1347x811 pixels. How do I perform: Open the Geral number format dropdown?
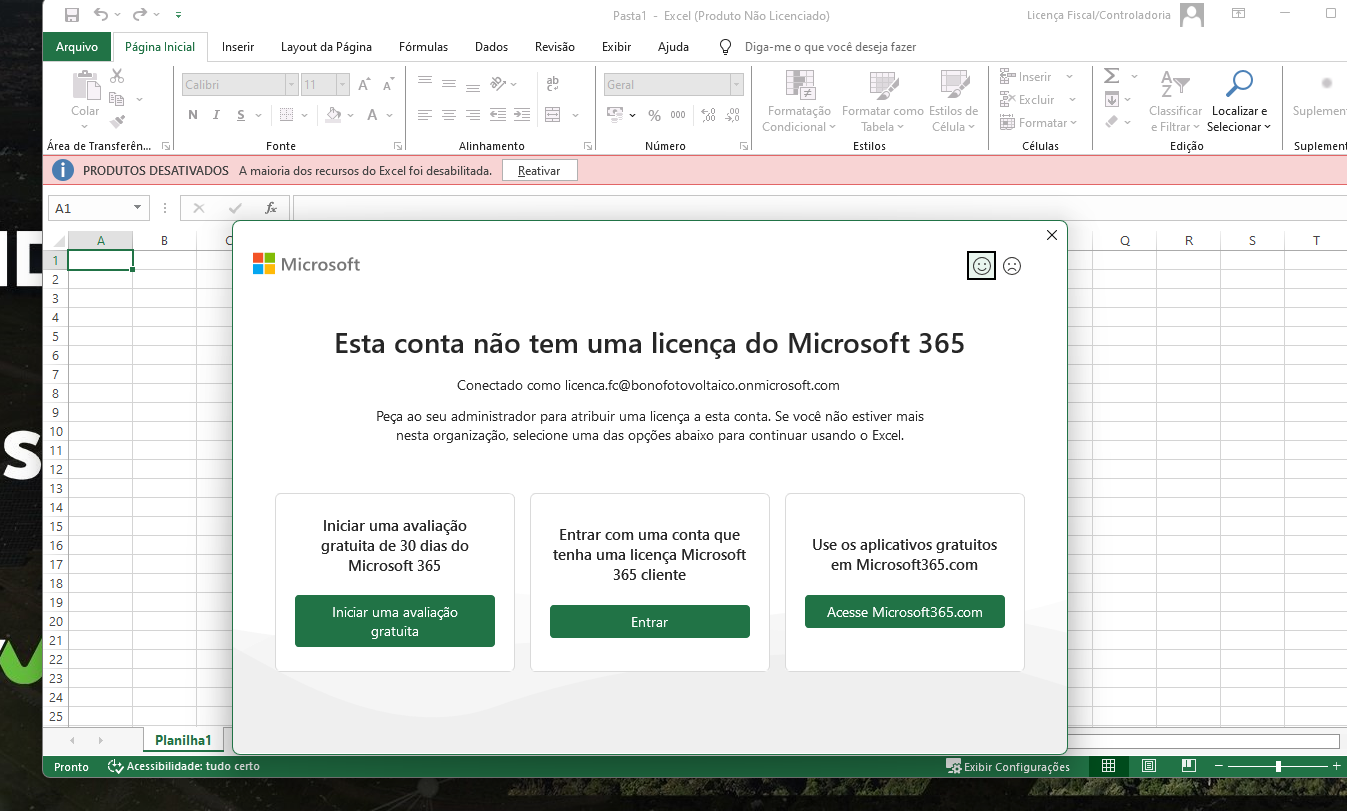point(736,85)
